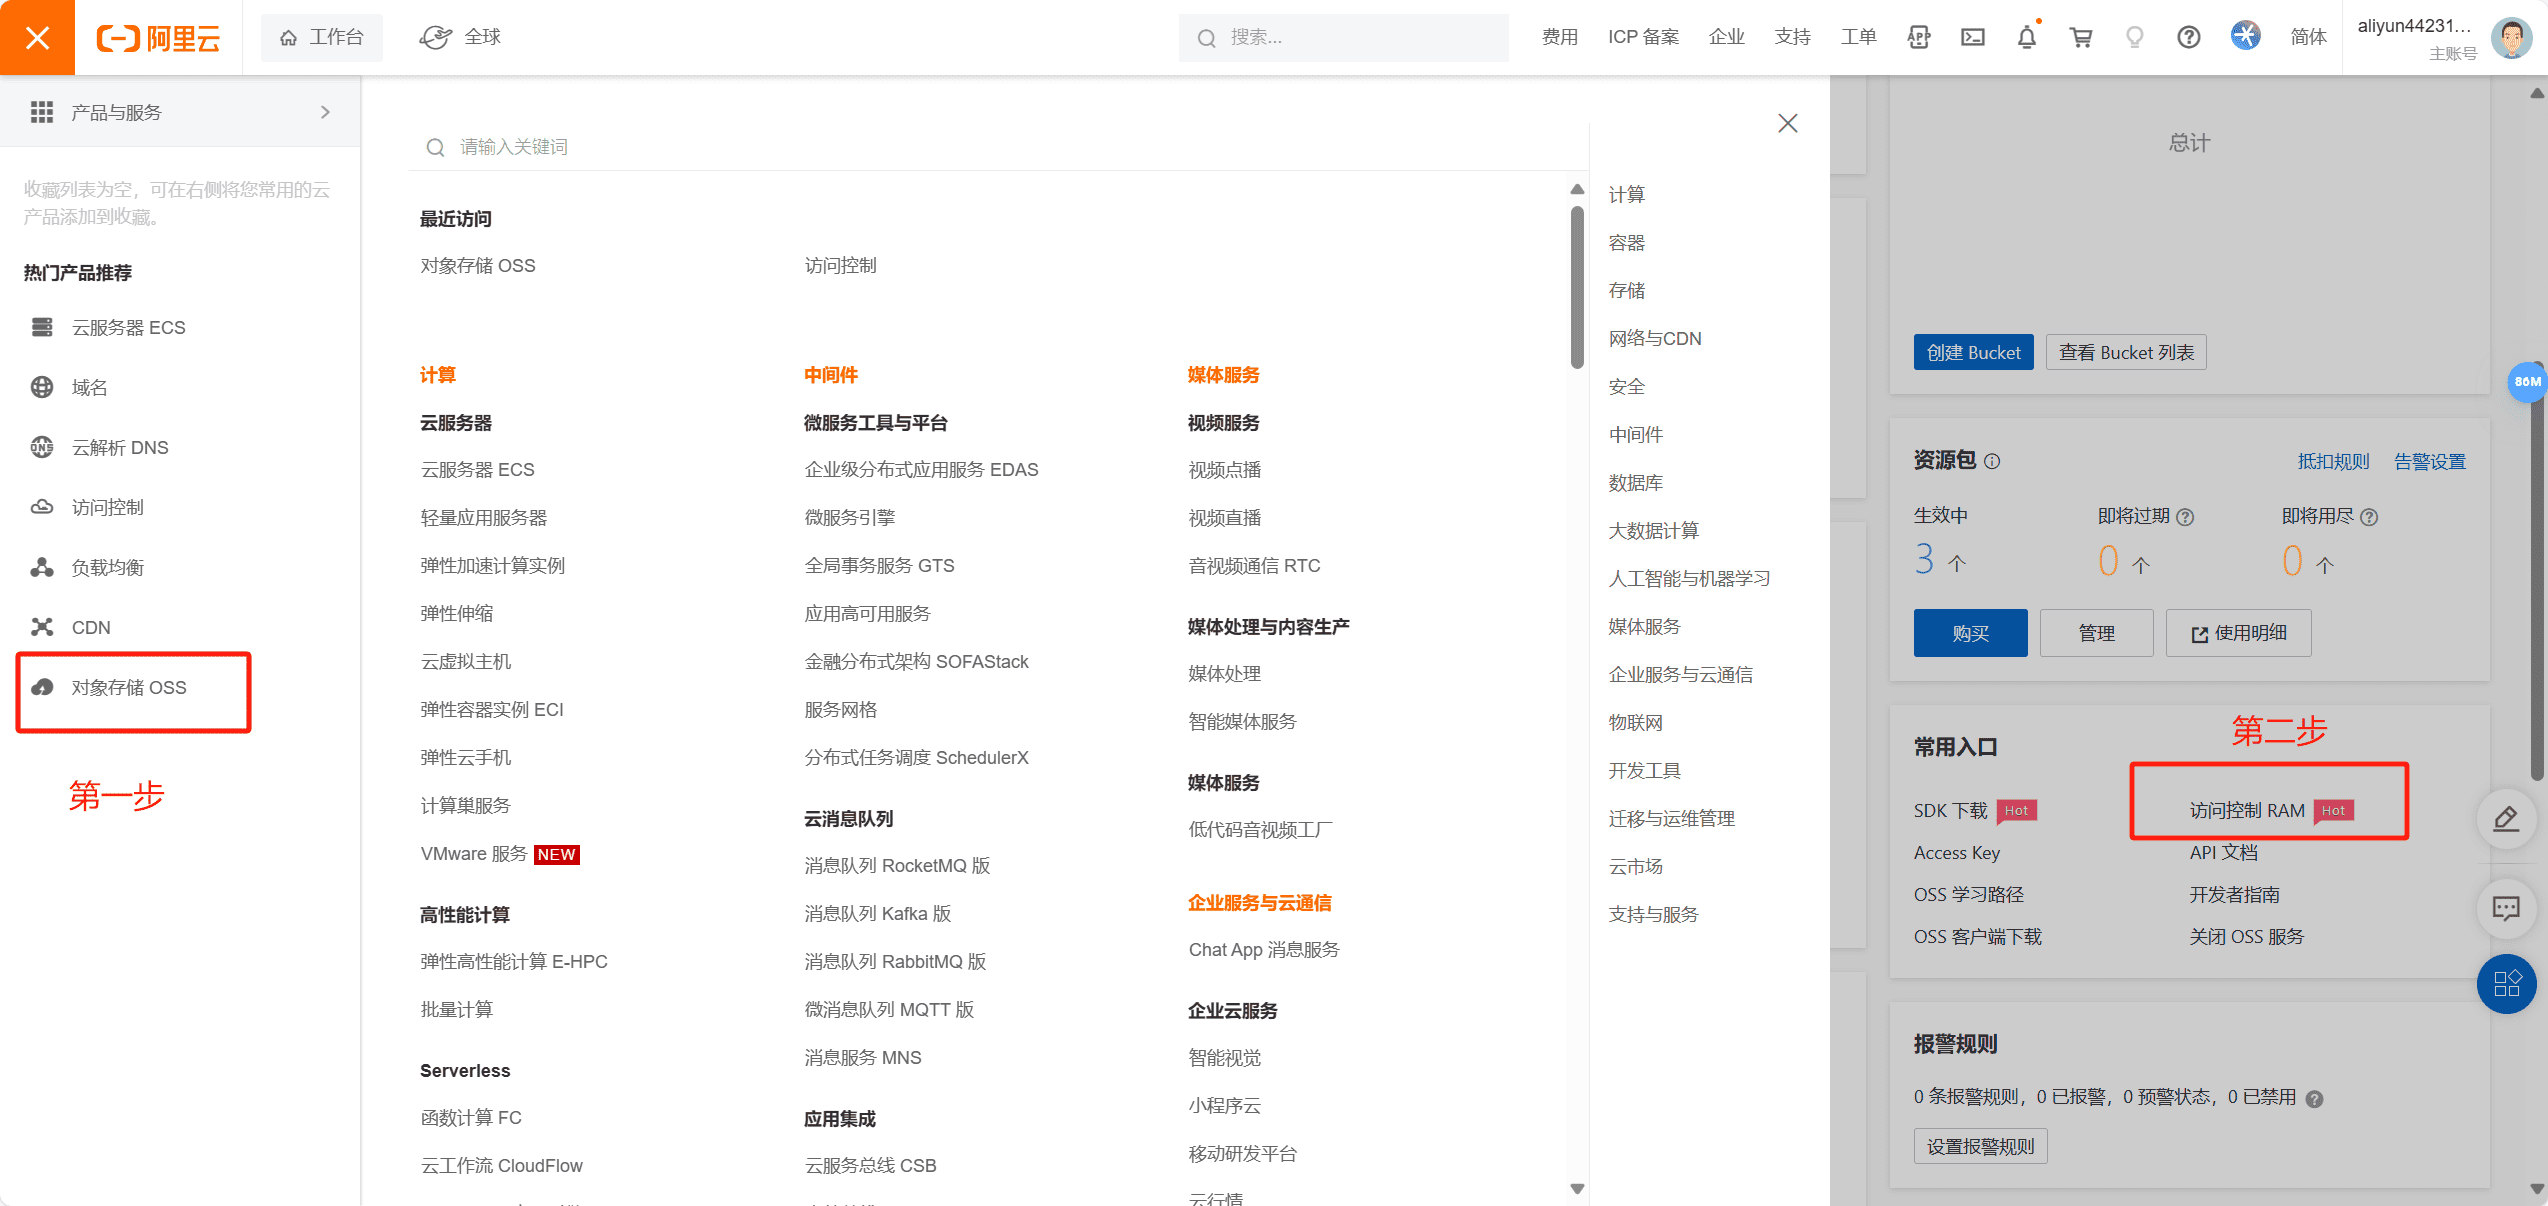Open the shopping cart icon
Image resolution: width=2548 pixels, height=1206 pixels.
coord(2081,37)
